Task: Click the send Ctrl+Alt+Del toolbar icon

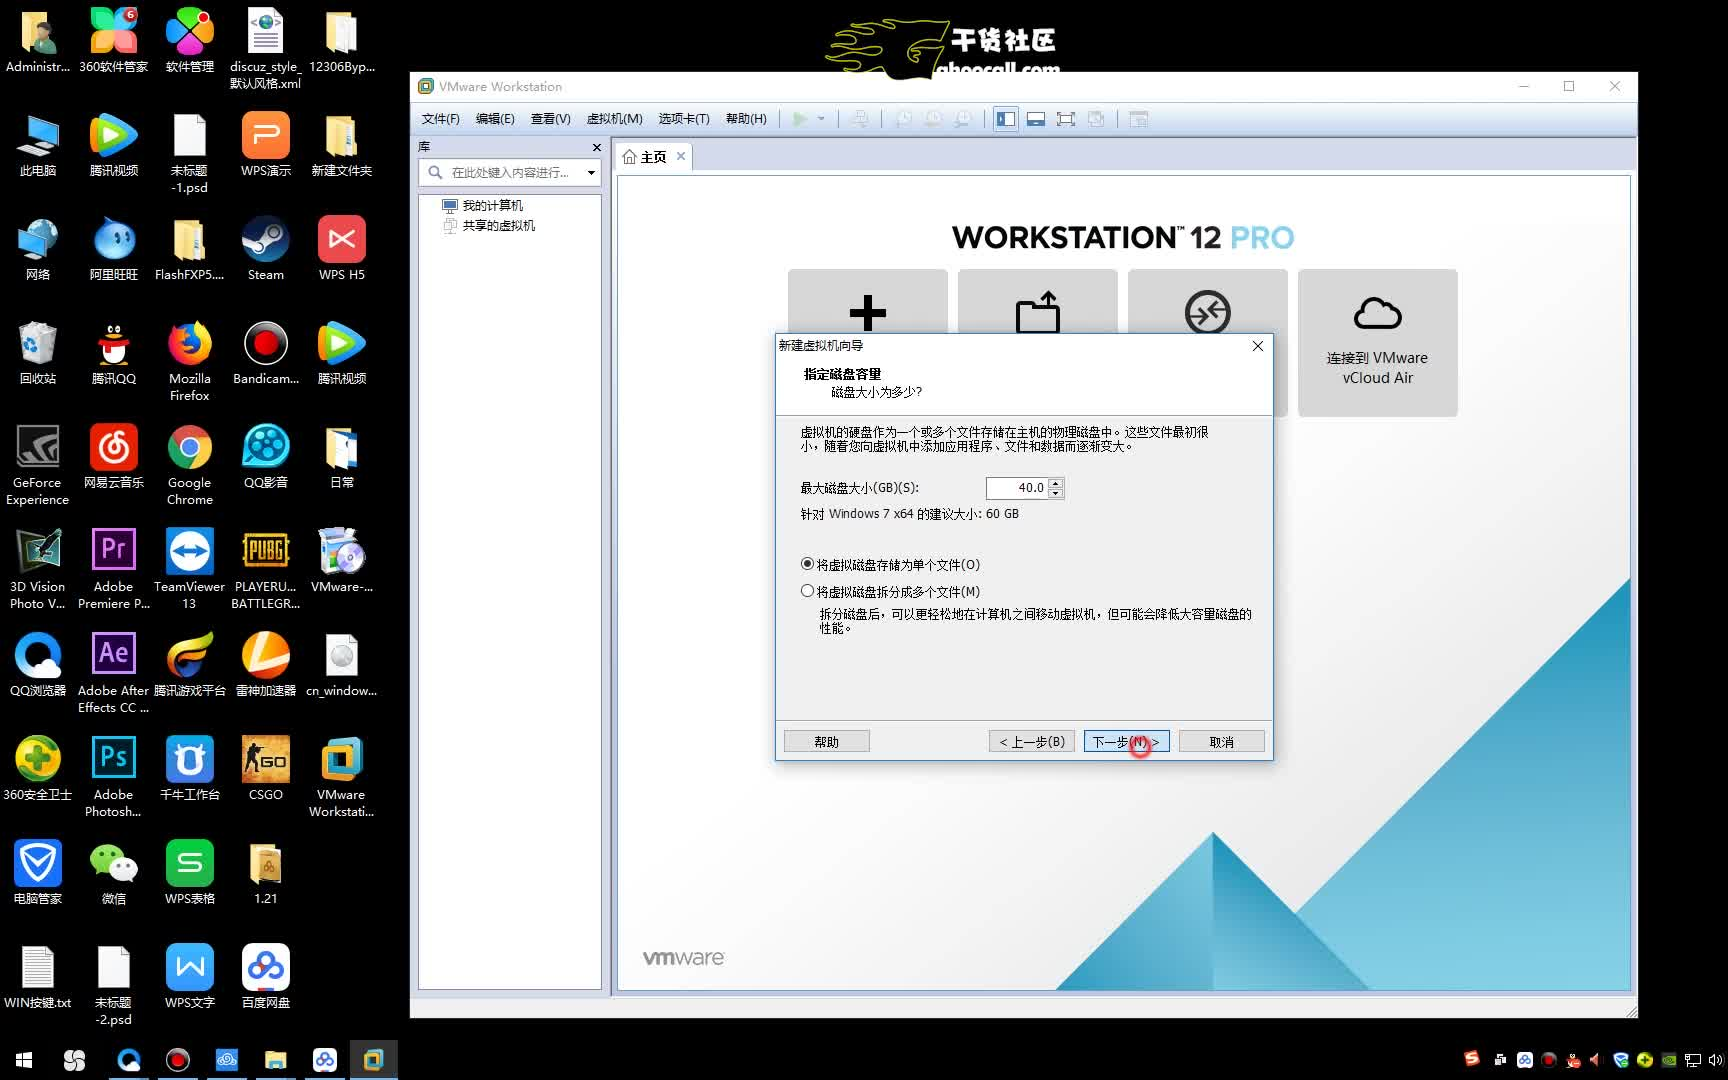Action: point(859,119)
